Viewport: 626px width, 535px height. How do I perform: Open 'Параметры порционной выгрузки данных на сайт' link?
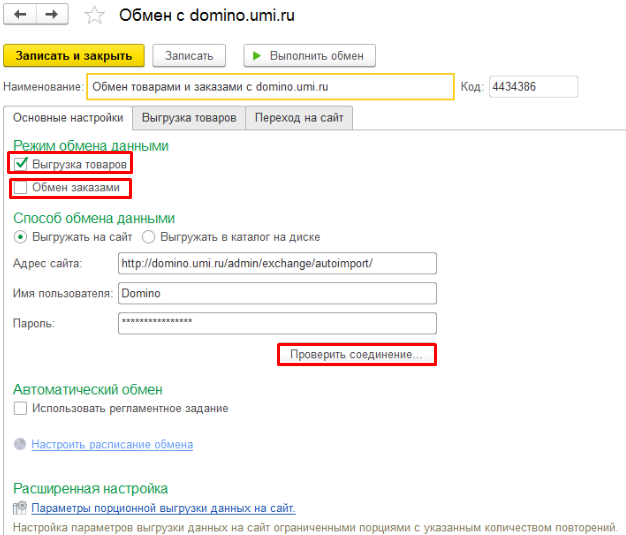point(163,508)
